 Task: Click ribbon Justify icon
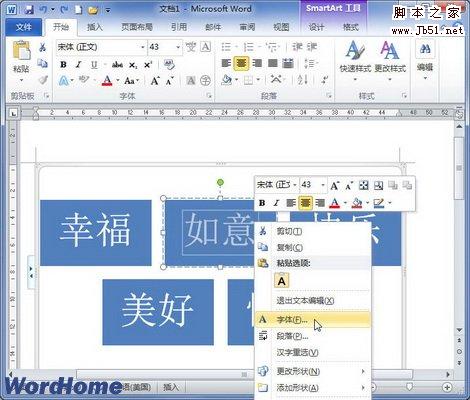tap(273, 63)
